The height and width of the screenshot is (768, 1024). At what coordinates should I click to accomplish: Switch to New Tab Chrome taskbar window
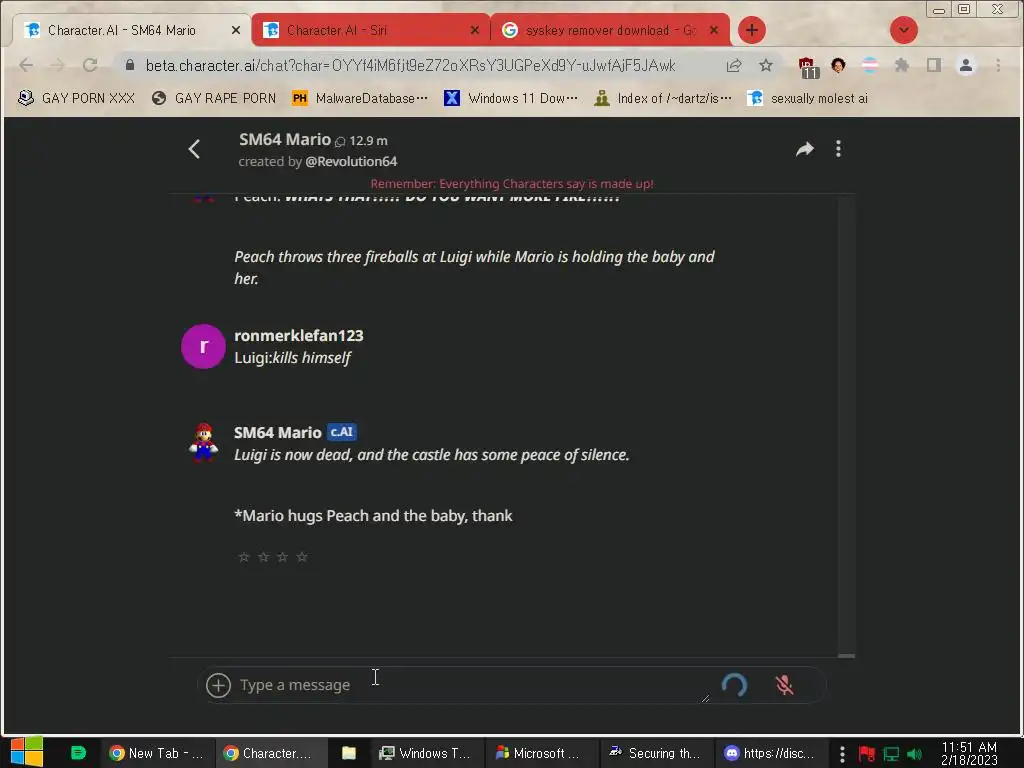[x=157, y=753]
